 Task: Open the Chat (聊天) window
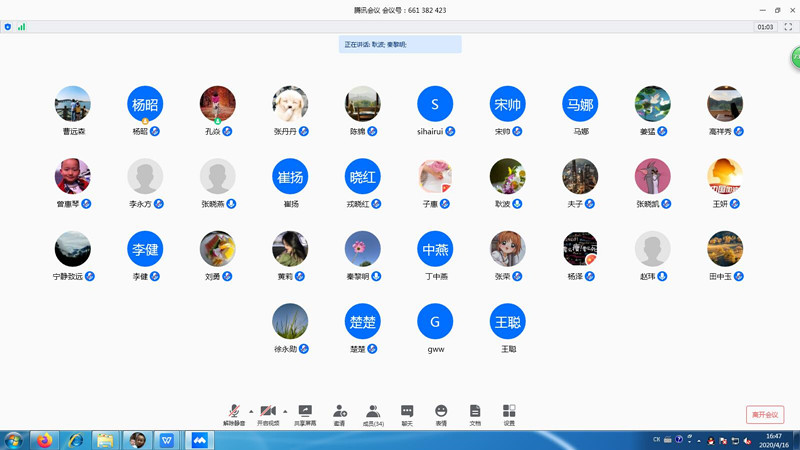(x=407, y=413)
